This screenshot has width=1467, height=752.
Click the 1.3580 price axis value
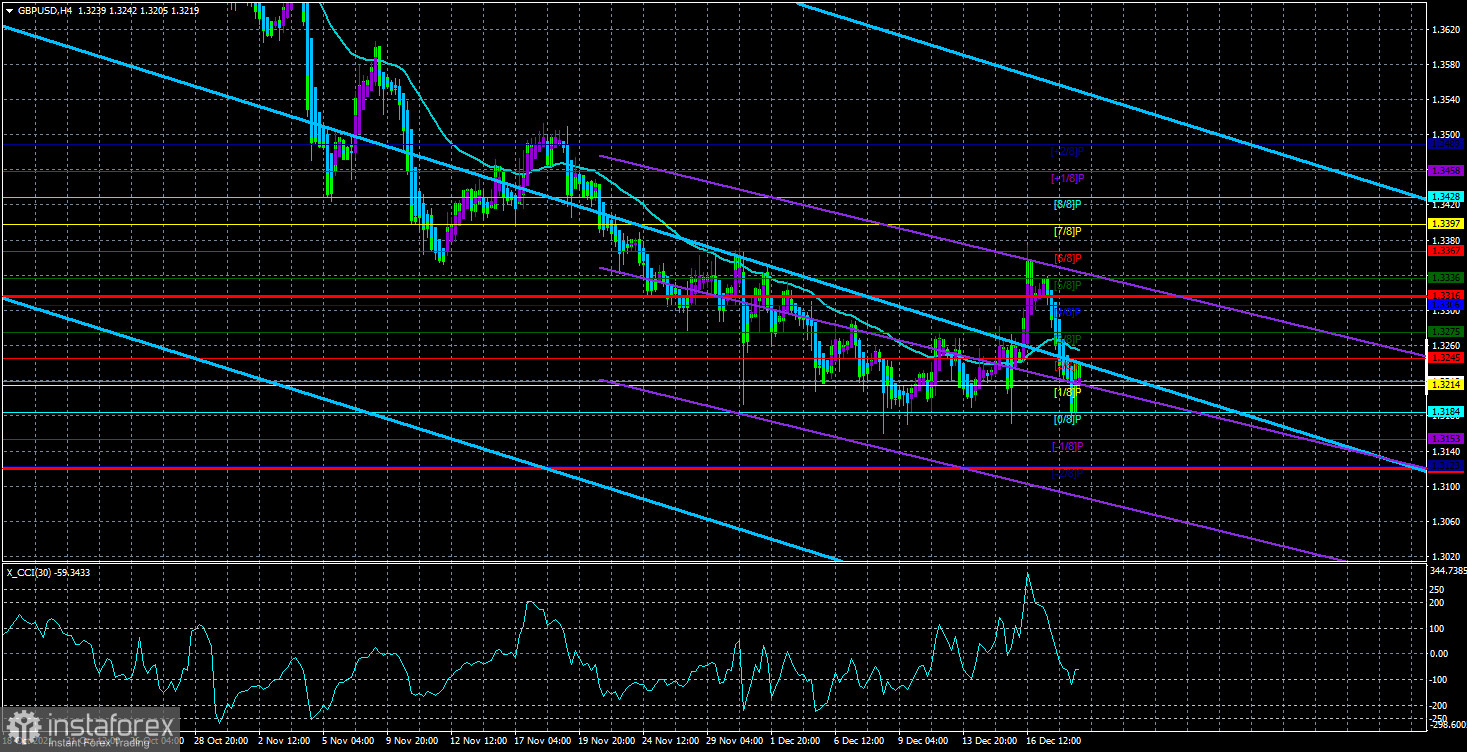click(x=1446, y=65)
